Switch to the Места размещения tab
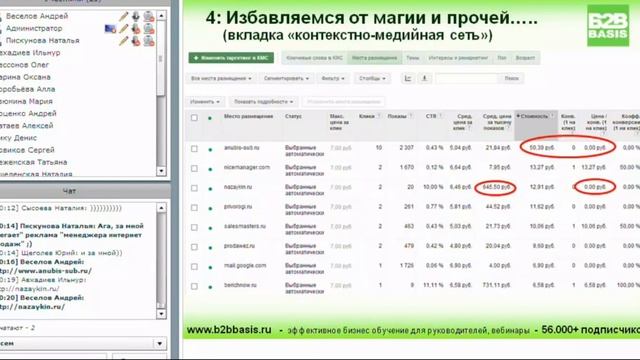The height and width of the screenshot is (360, 640). click(374, 58)
